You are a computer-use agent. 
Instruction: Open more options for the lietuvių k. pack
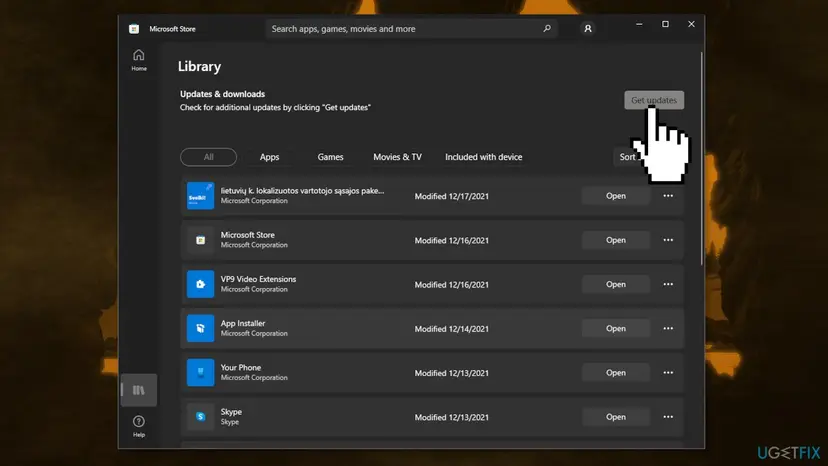pos(668,195)
